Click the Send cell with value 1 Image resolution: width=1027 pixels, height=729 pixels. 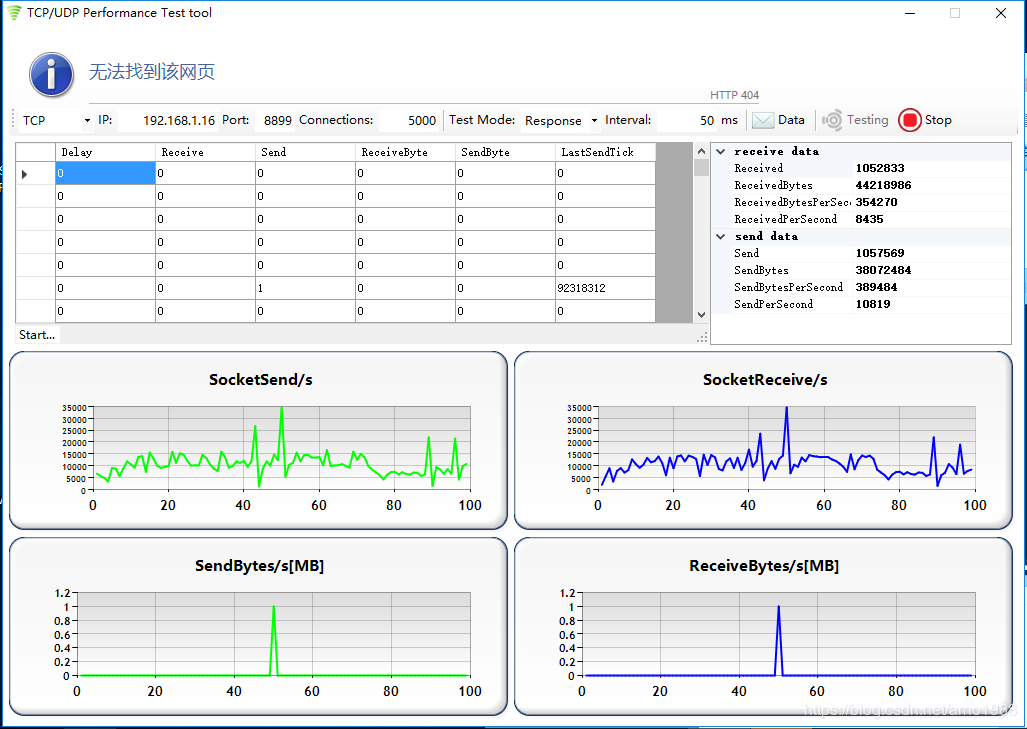click(x=306, y=288)
